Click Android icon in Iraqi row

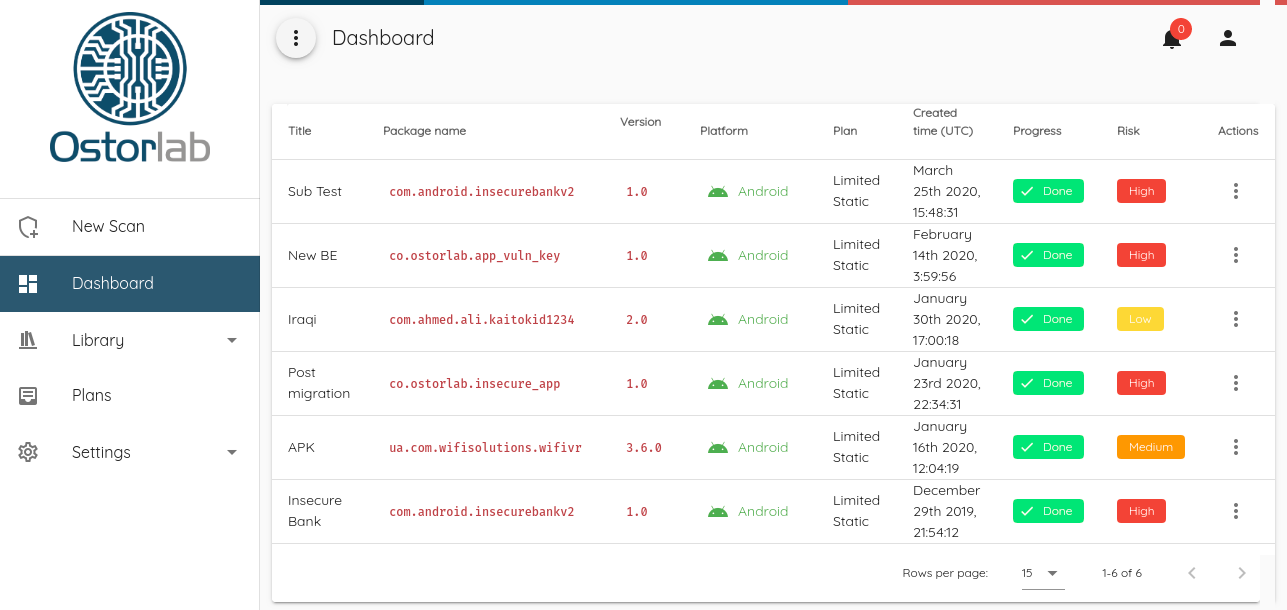click(717, 320)
